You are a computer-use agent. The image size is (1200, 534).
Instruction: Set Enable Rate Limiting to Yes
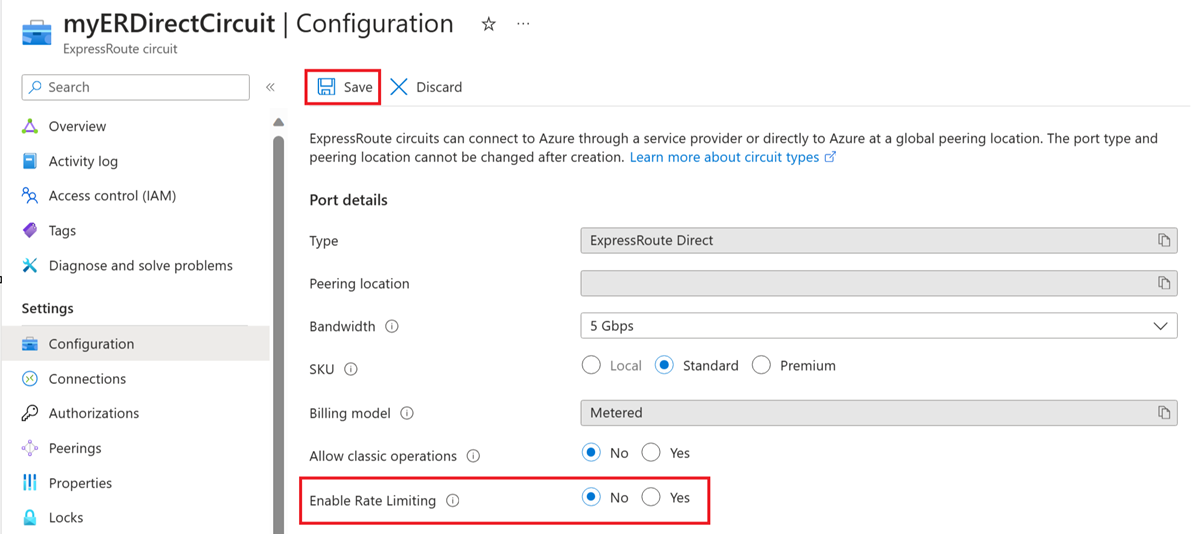tap(651, 497)
